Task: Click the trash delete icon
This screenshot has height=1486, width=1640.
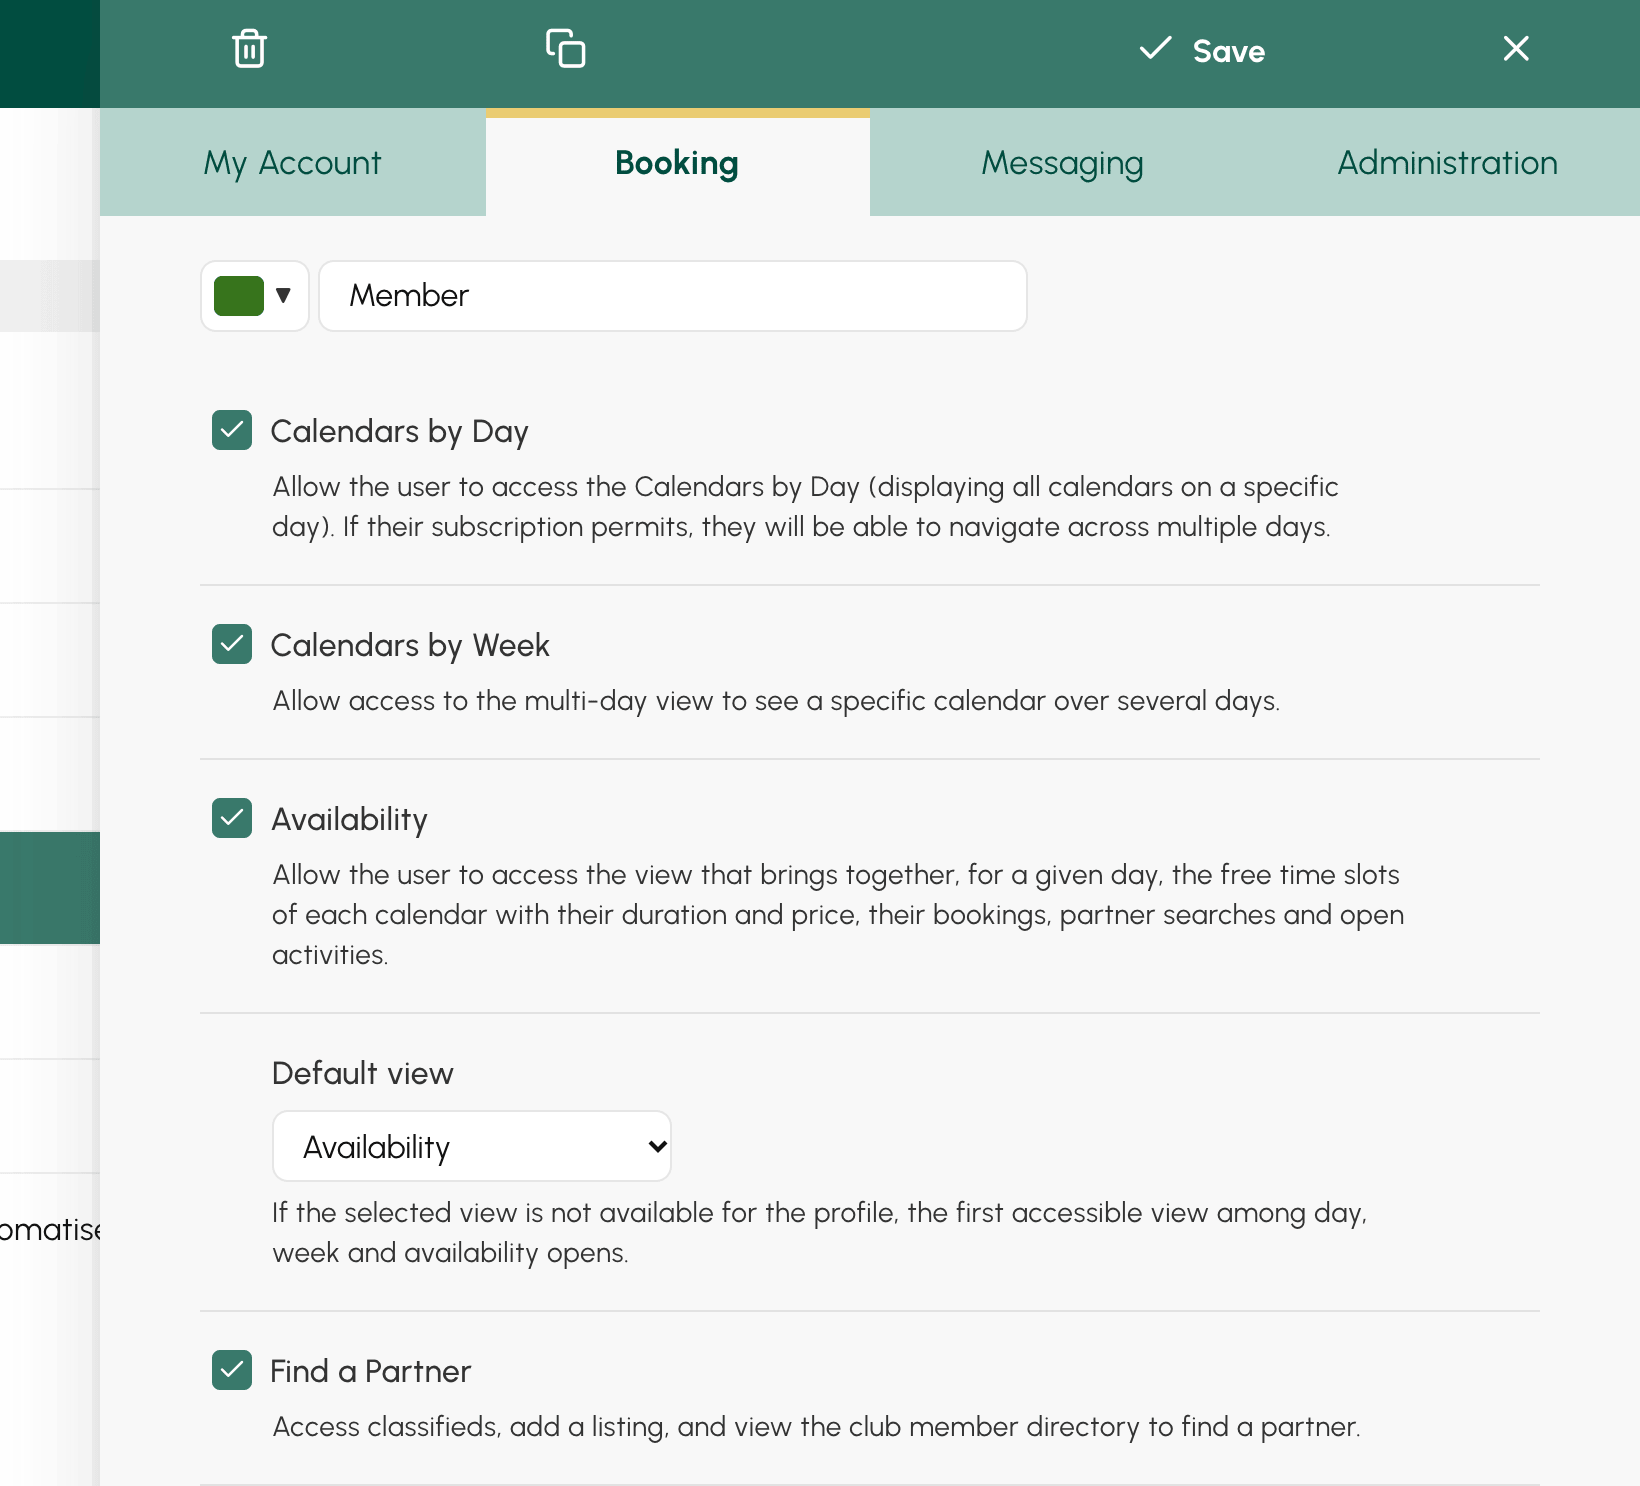Action: point(249,48)
